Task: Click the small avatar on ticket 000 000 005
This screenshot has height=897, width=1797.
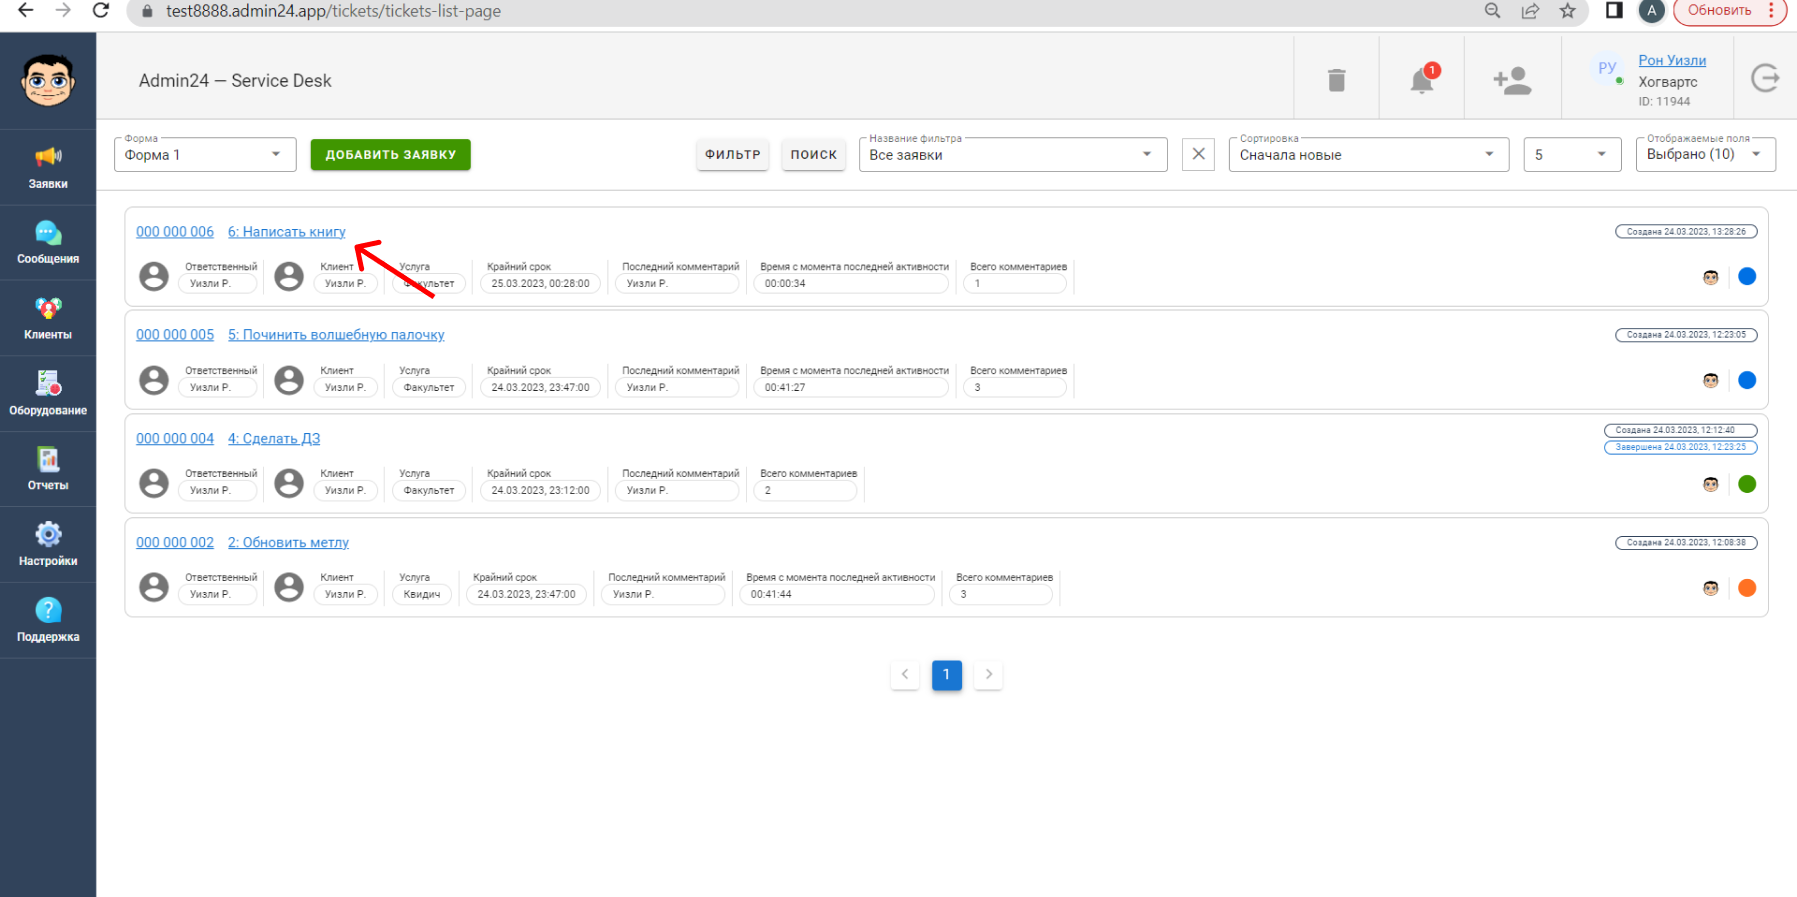Action: tap(1711, 380)
